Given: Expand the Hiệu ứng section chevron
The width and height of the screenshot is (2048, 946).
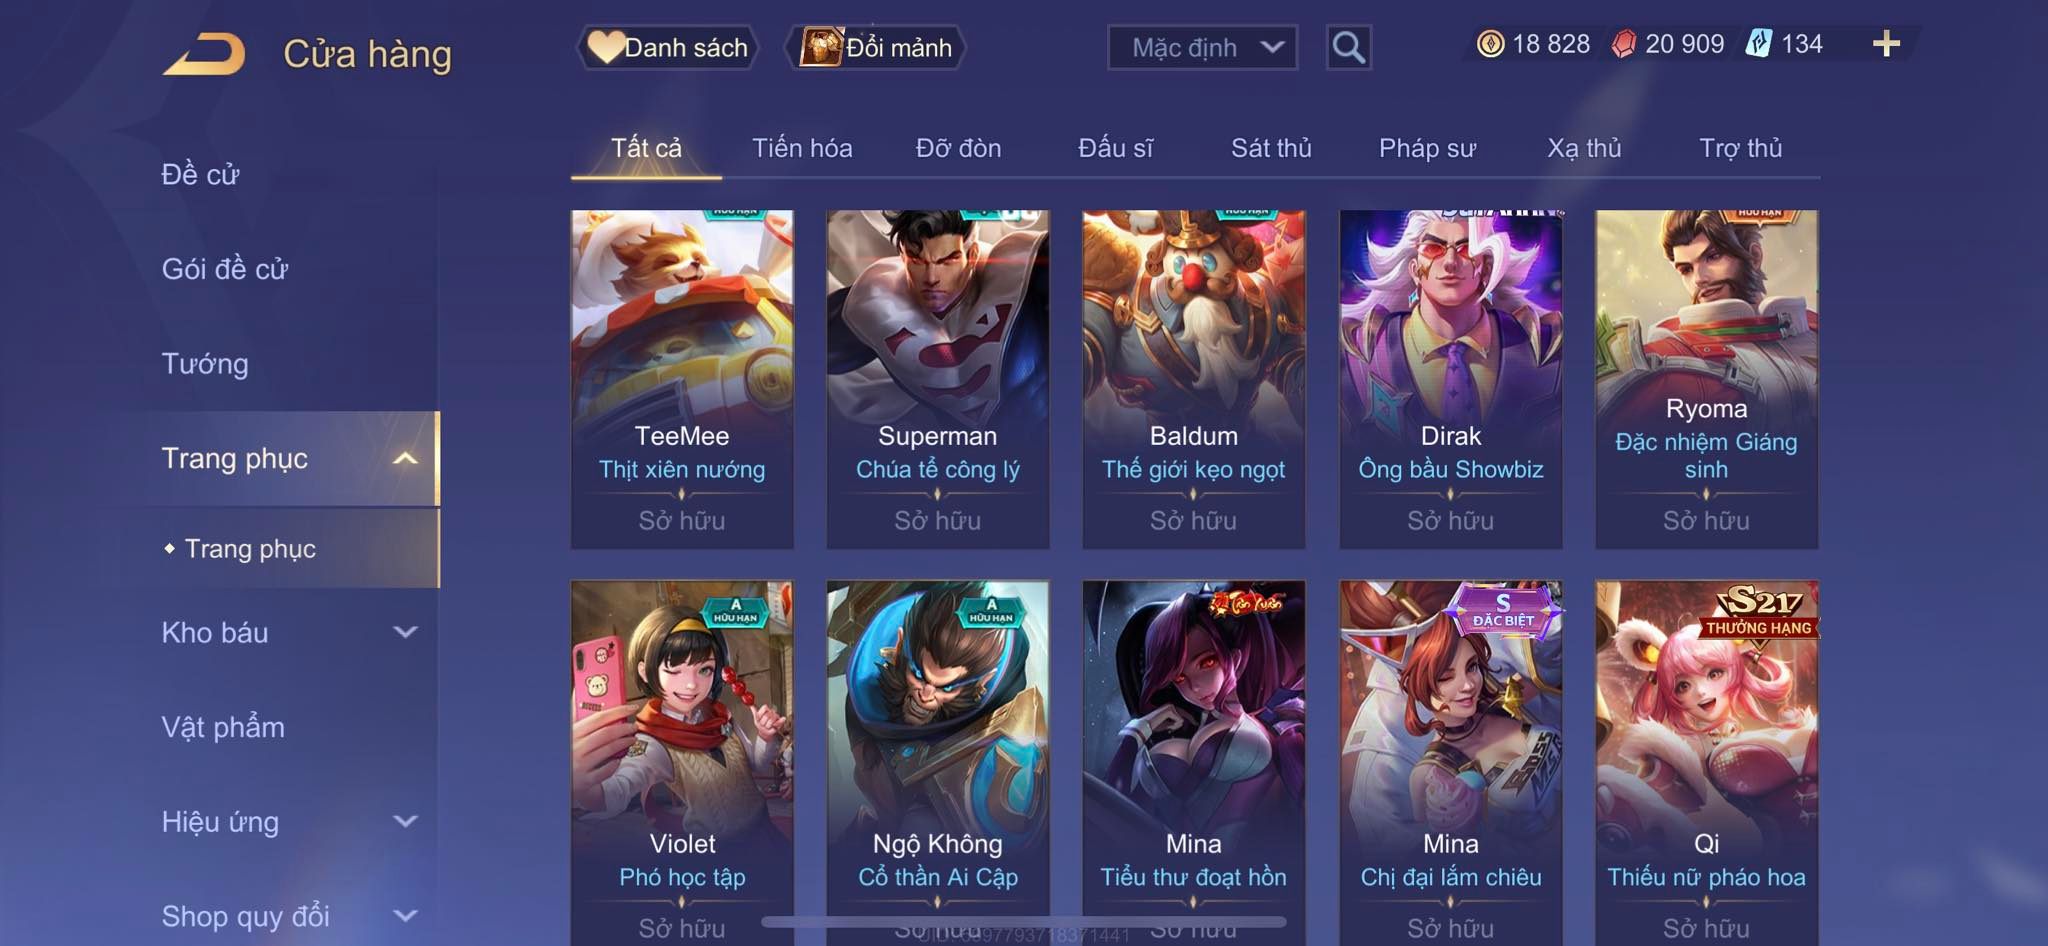Looking at the screenshot, I should [x=405, y=821].
